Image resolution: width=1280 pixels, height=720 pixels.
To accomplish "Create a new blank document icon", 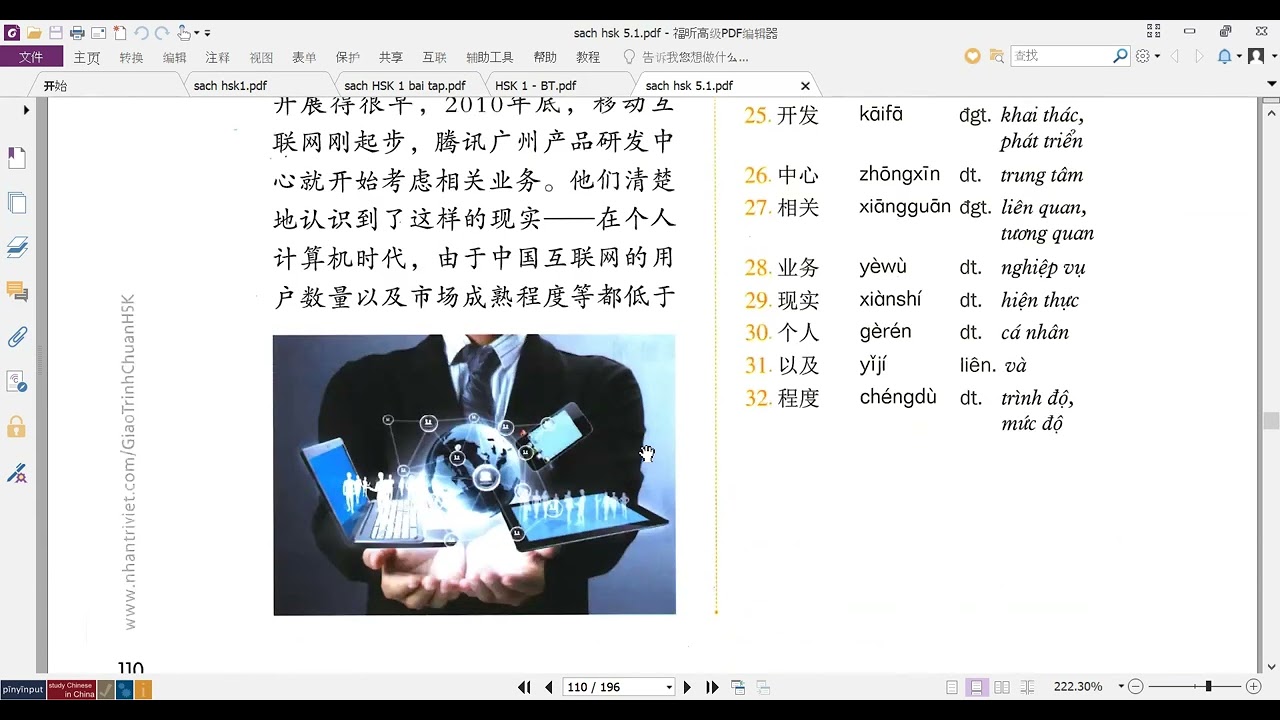I will coord(119,33).
